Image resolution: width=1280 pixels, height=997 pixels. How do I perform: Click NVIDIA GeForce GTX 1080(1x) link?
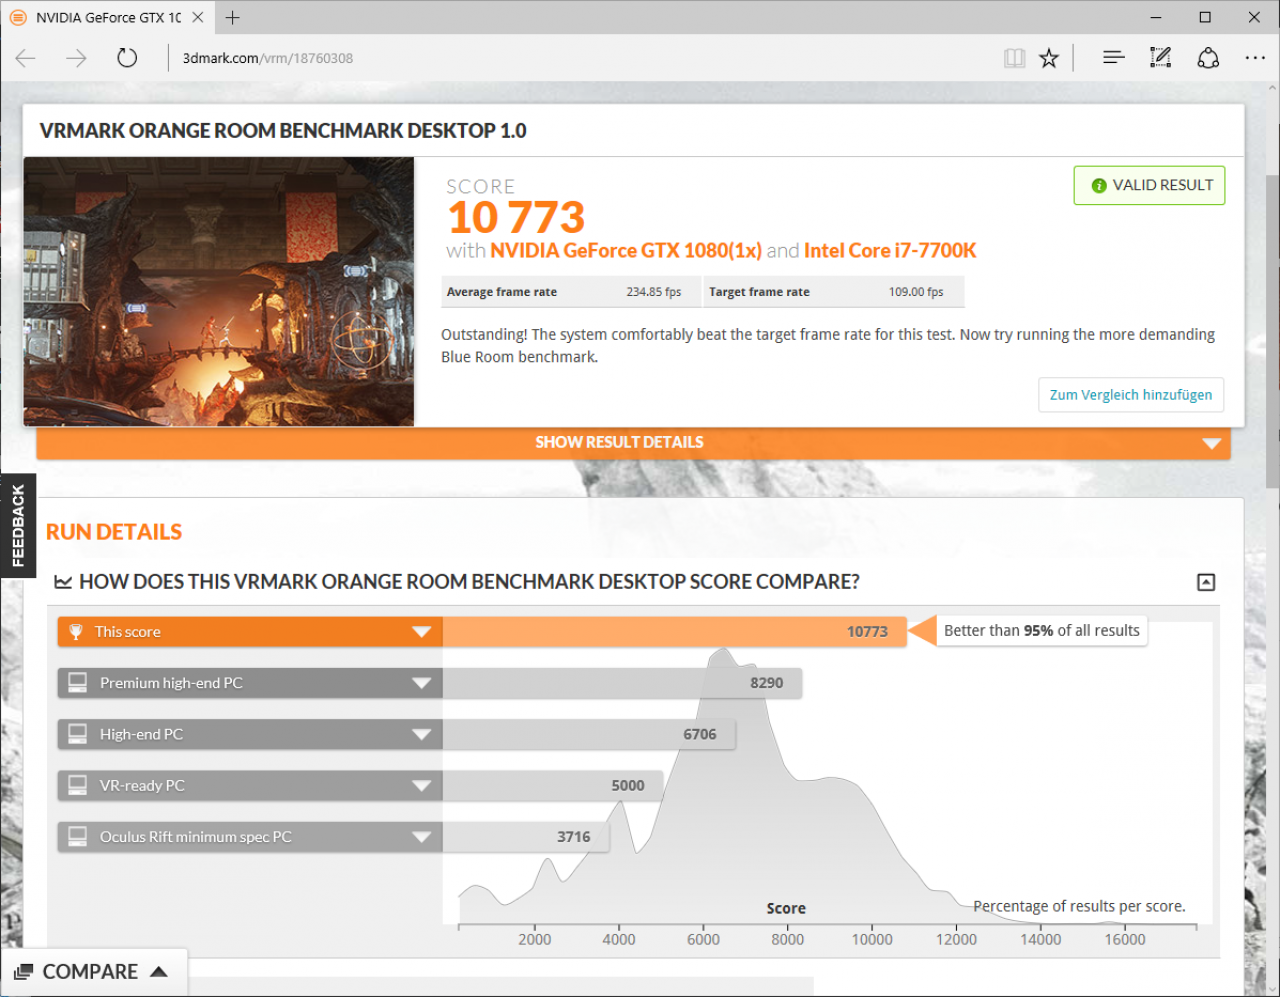tap(626, 250)
